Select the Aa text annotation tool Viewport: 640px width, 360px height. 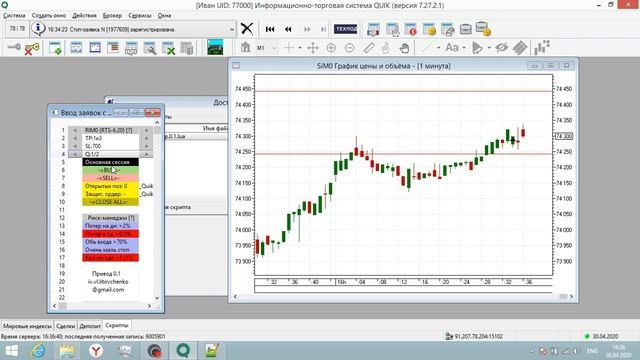pyautogui.click(x=452, y=48)
